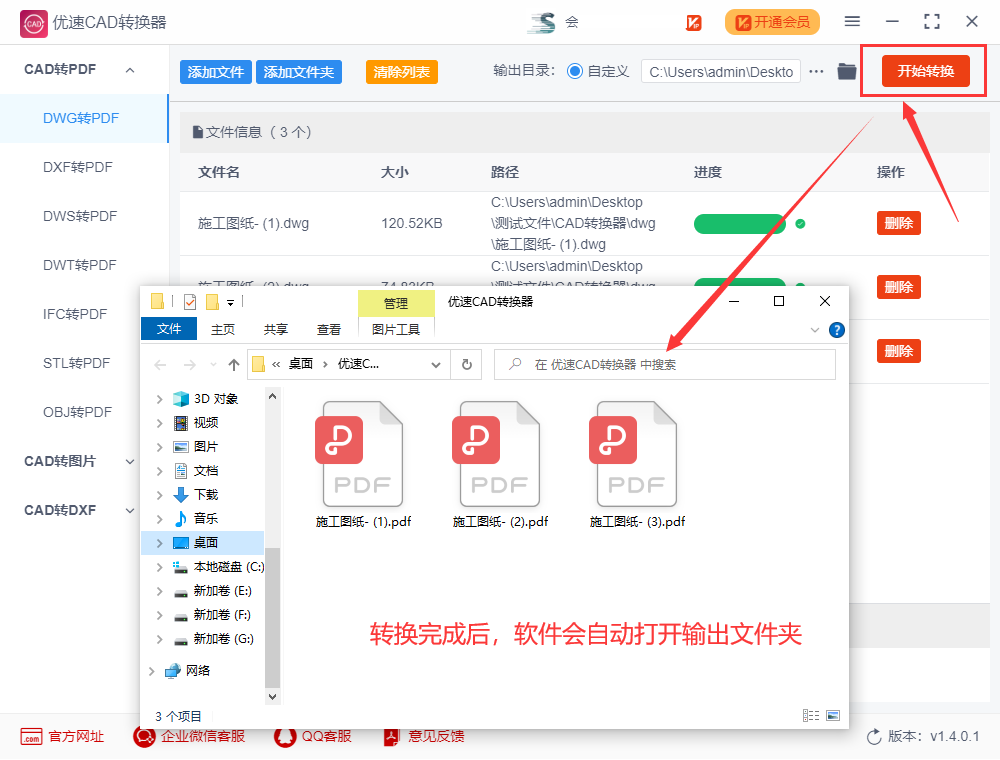
Task: Click Explorer forward navigation arrow
Action: tap(189, 365)
